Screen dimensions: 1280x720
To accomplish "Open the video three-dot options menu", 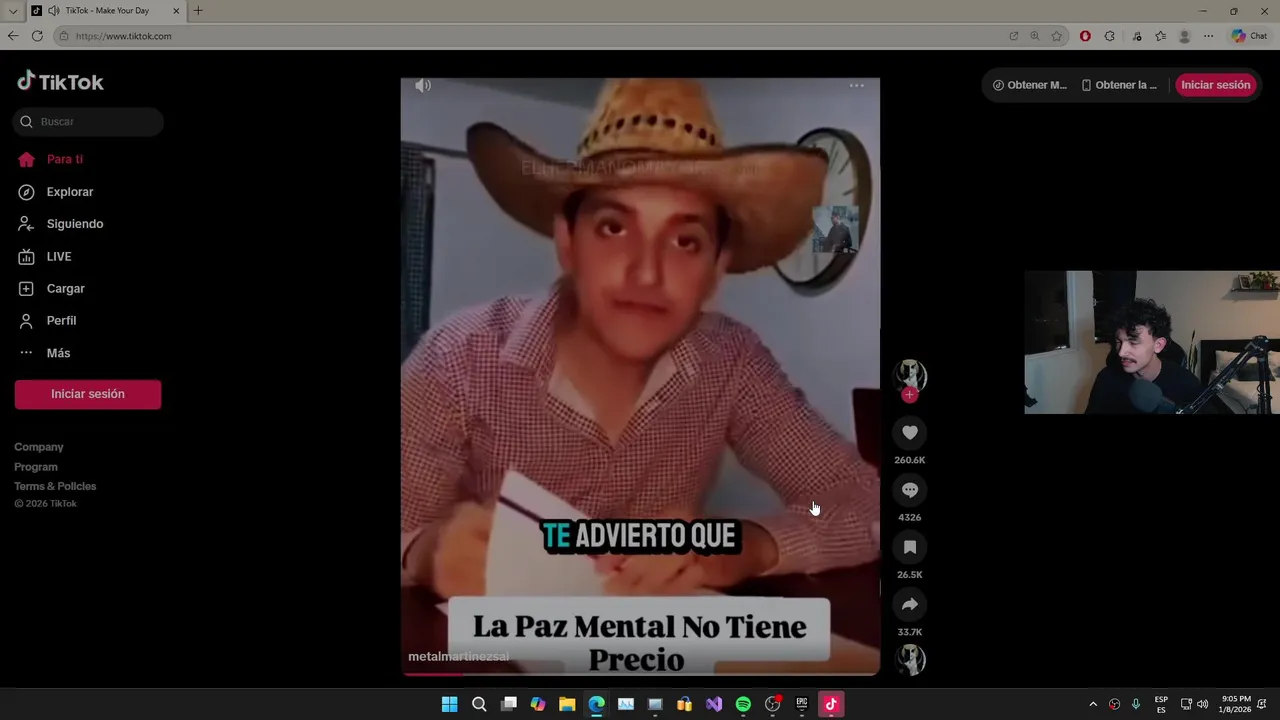I will pos(857,86).
